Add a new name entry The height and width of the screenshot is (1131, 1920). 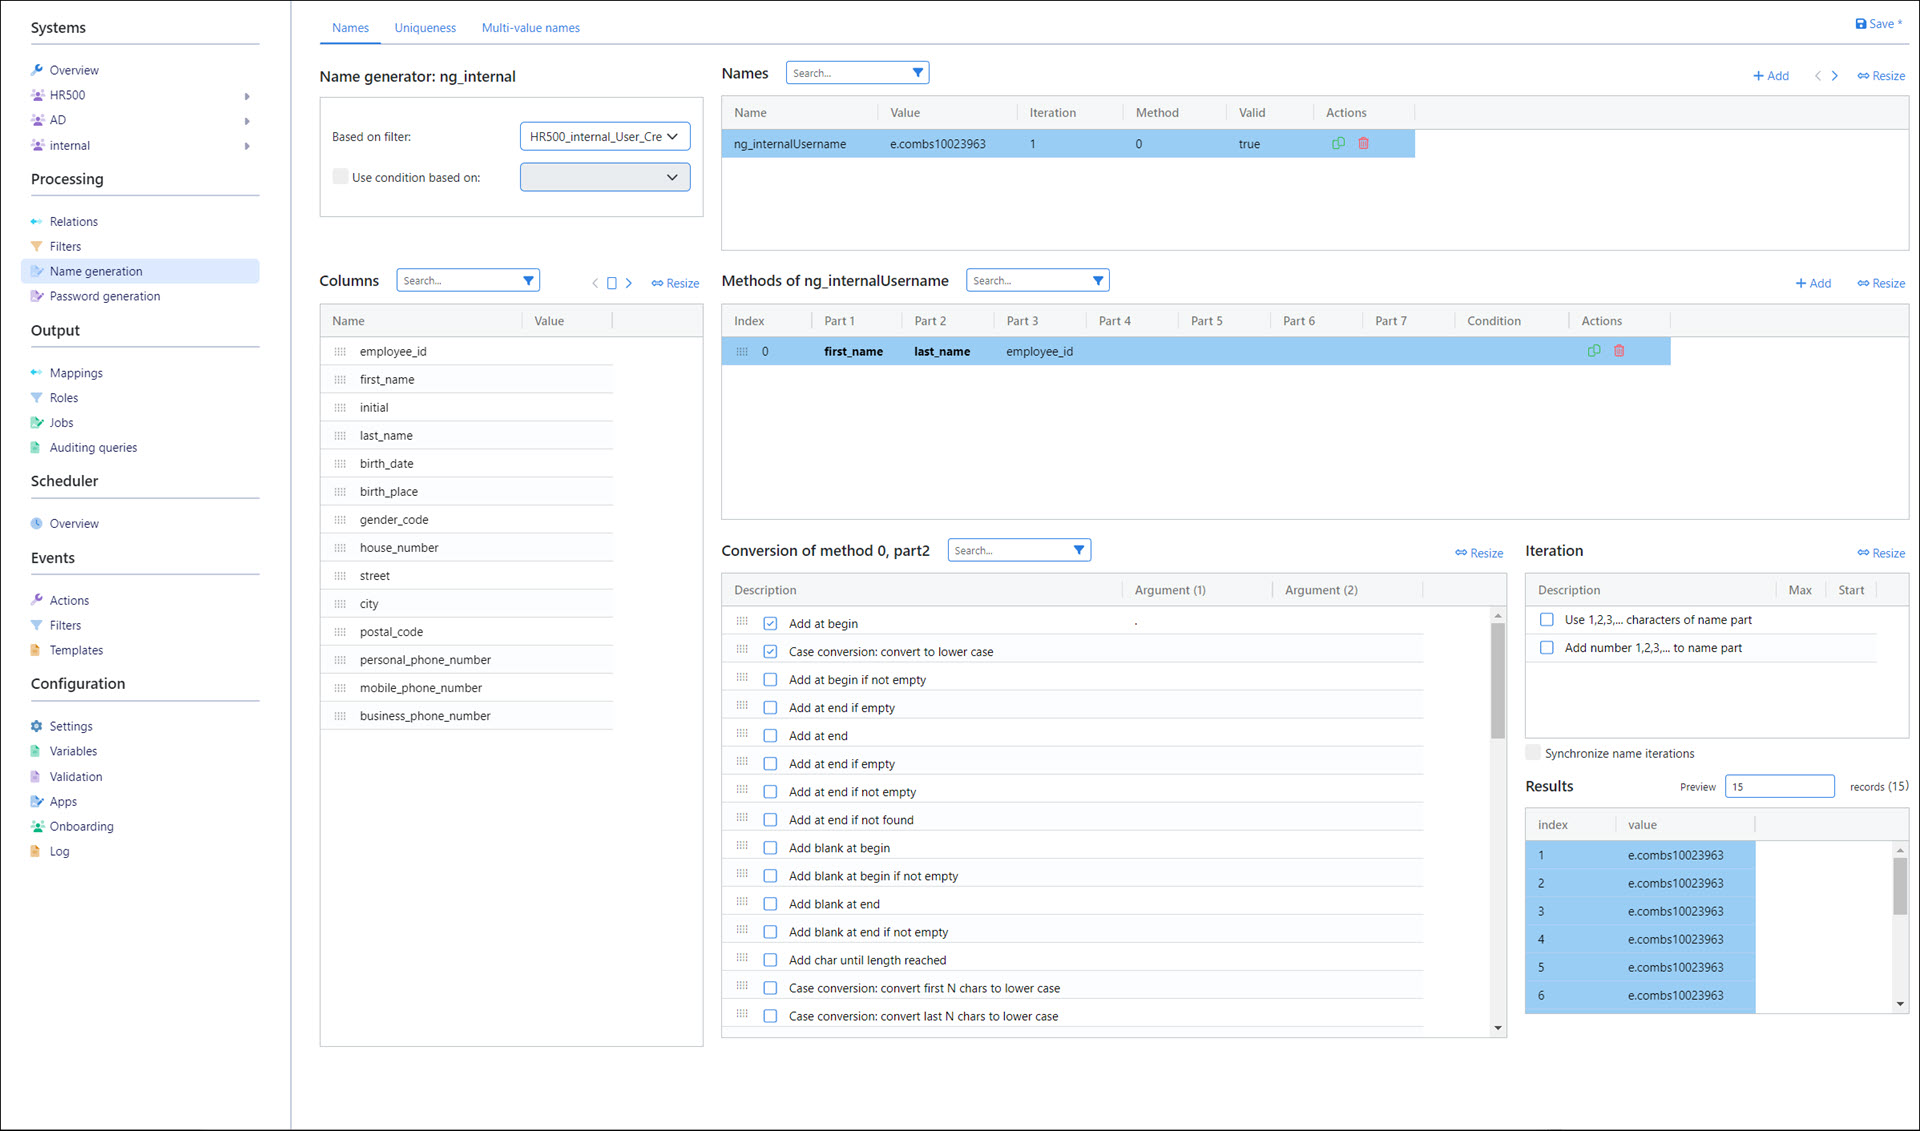point(1771,76)
